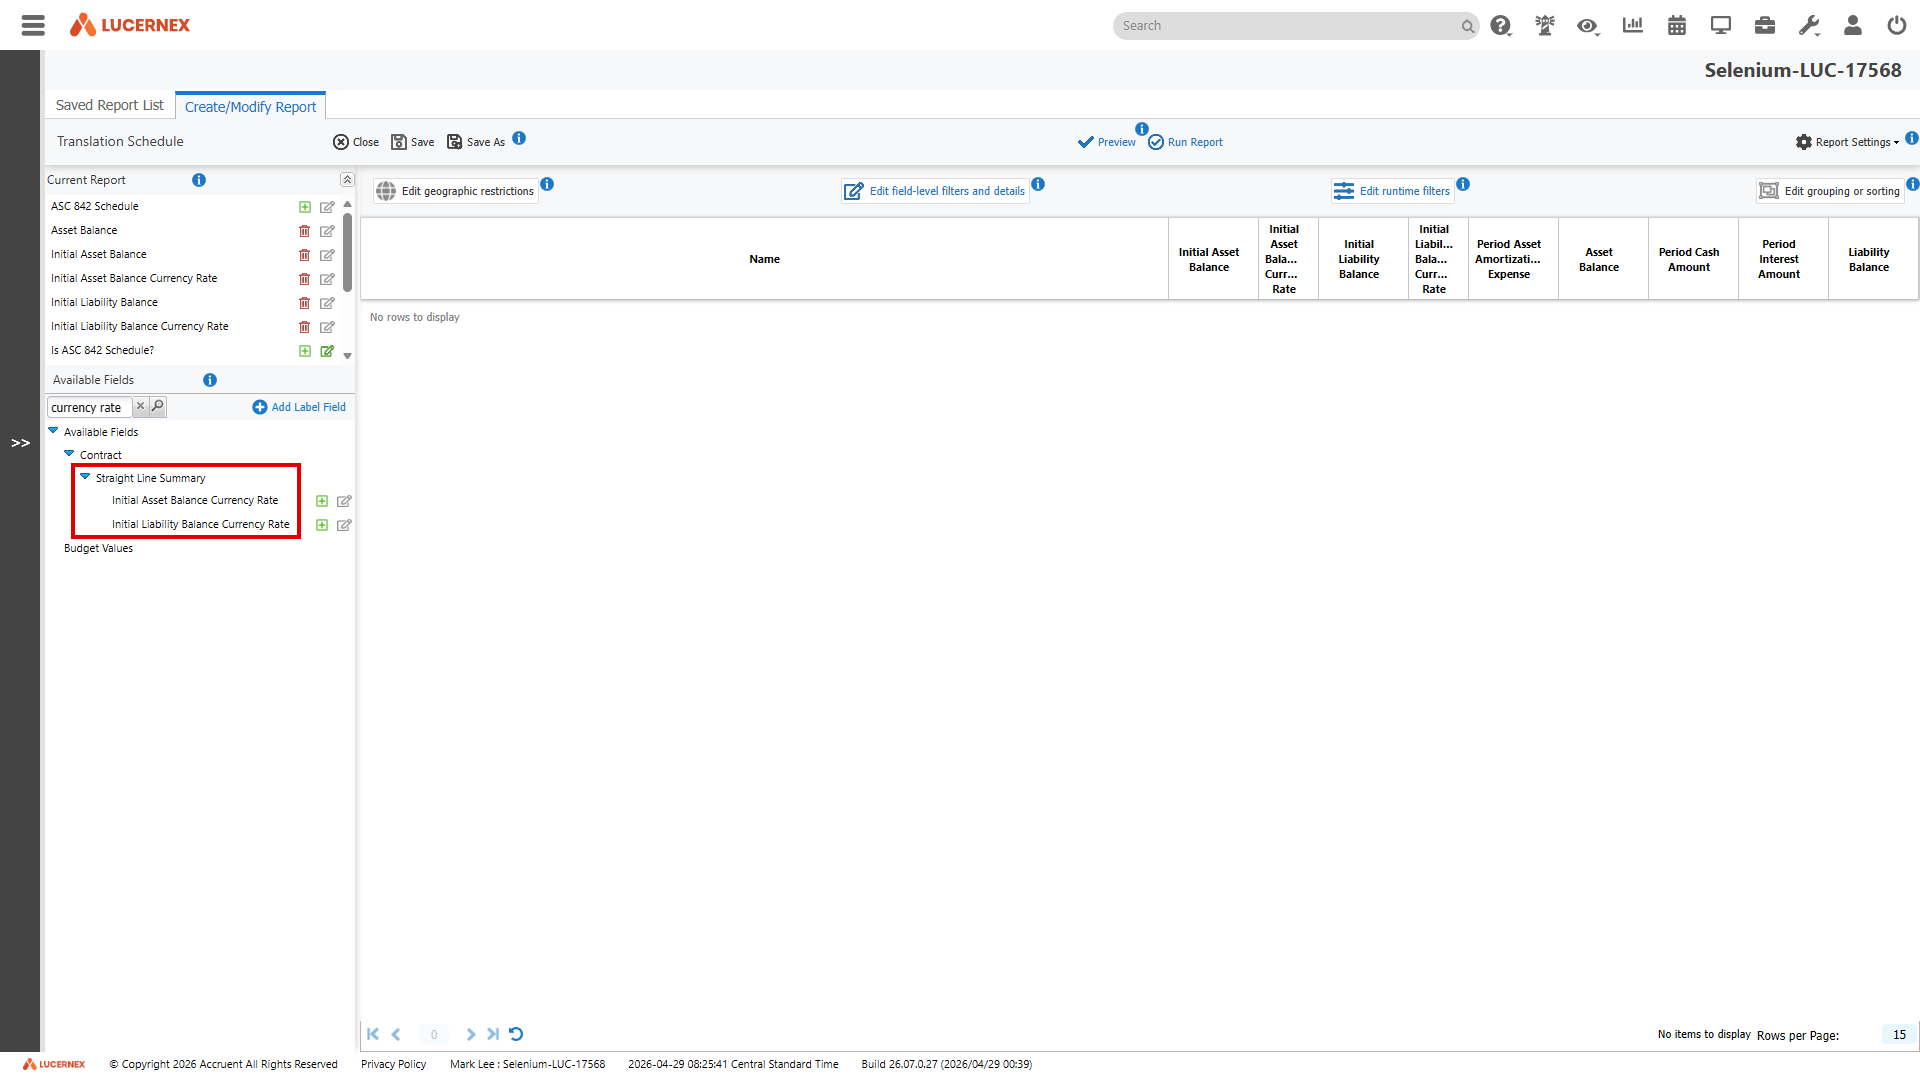The image size is (1920, 1080).
Task: Edit the Asset Balance field
Action: tap(327, 231)
